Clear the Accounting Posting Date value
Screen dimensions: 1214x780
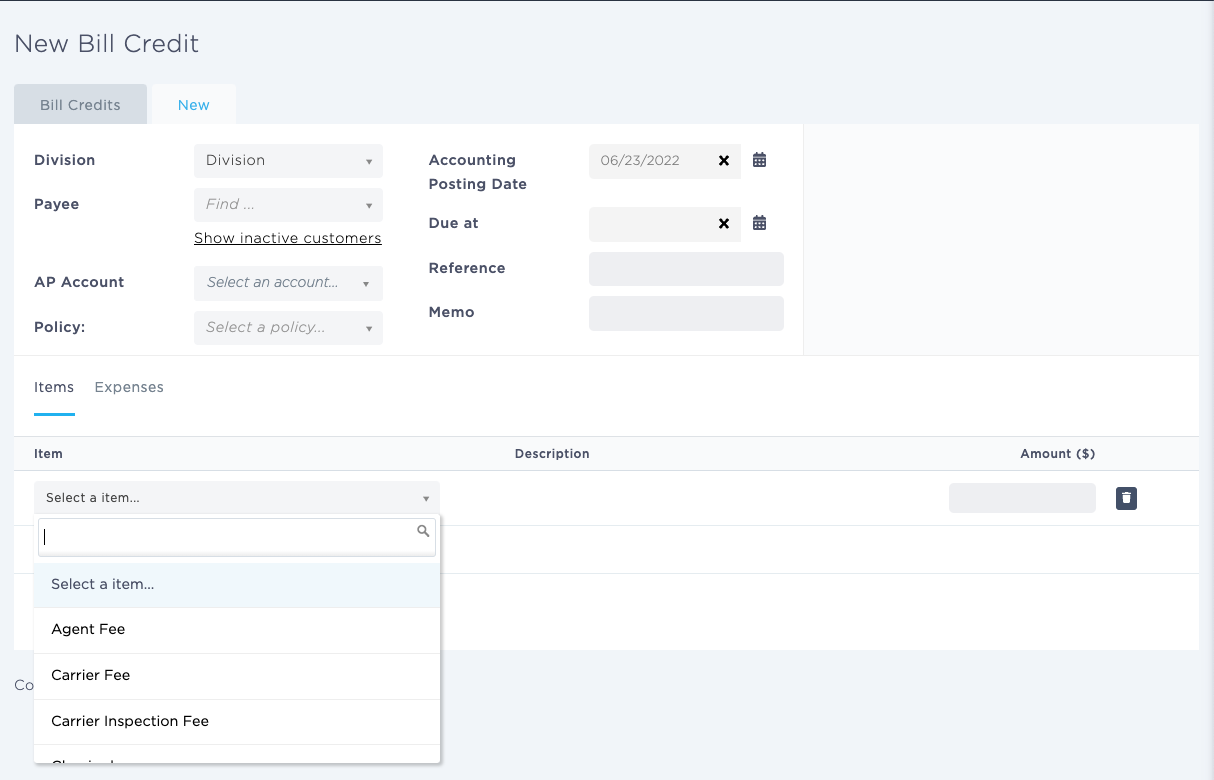(x=724, y=161)
